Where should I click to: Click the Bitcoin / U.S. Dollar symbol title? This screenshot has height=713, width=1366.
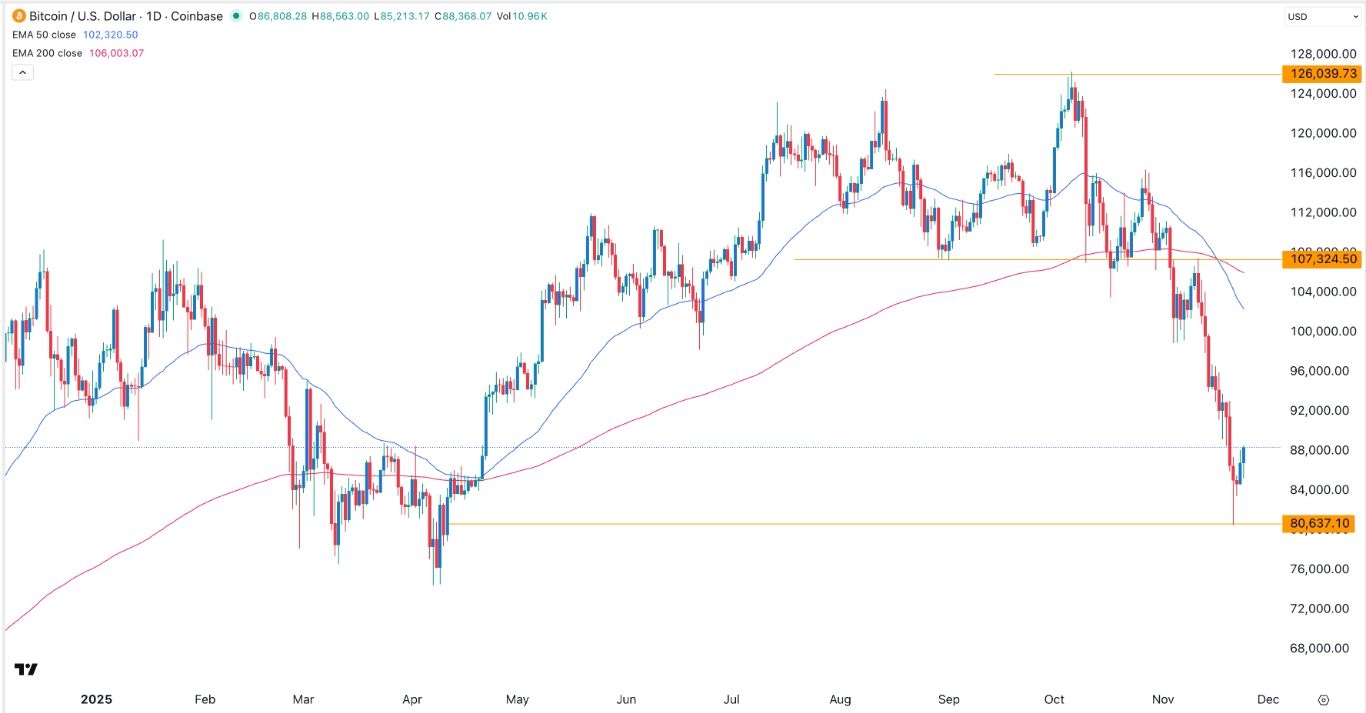pyautogui.click(x=83, y=16)
